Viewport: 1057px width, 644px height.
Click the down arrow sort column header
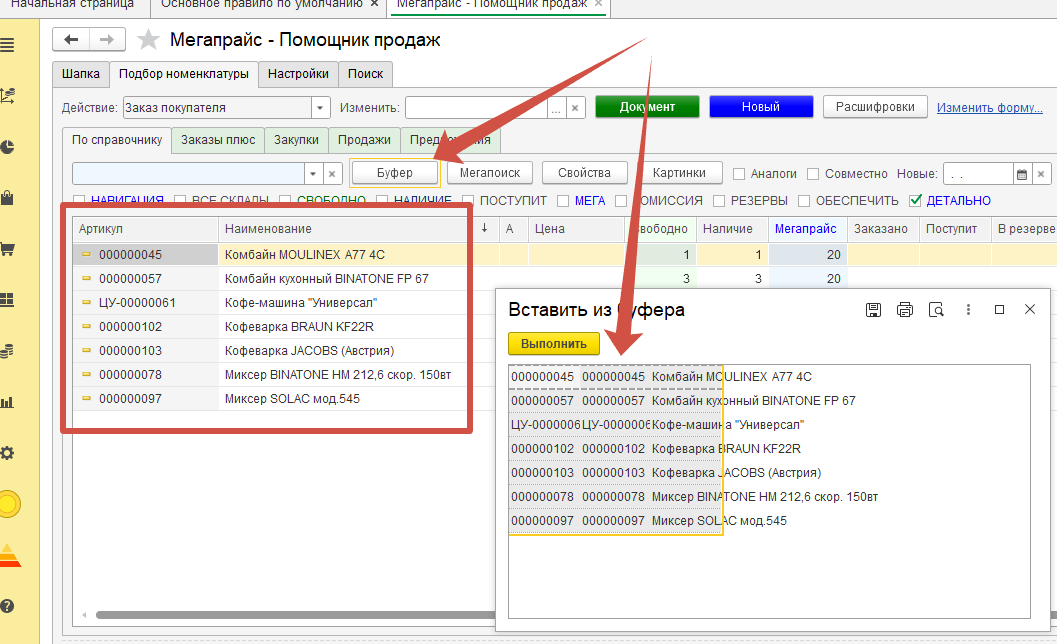click(484, 229)
